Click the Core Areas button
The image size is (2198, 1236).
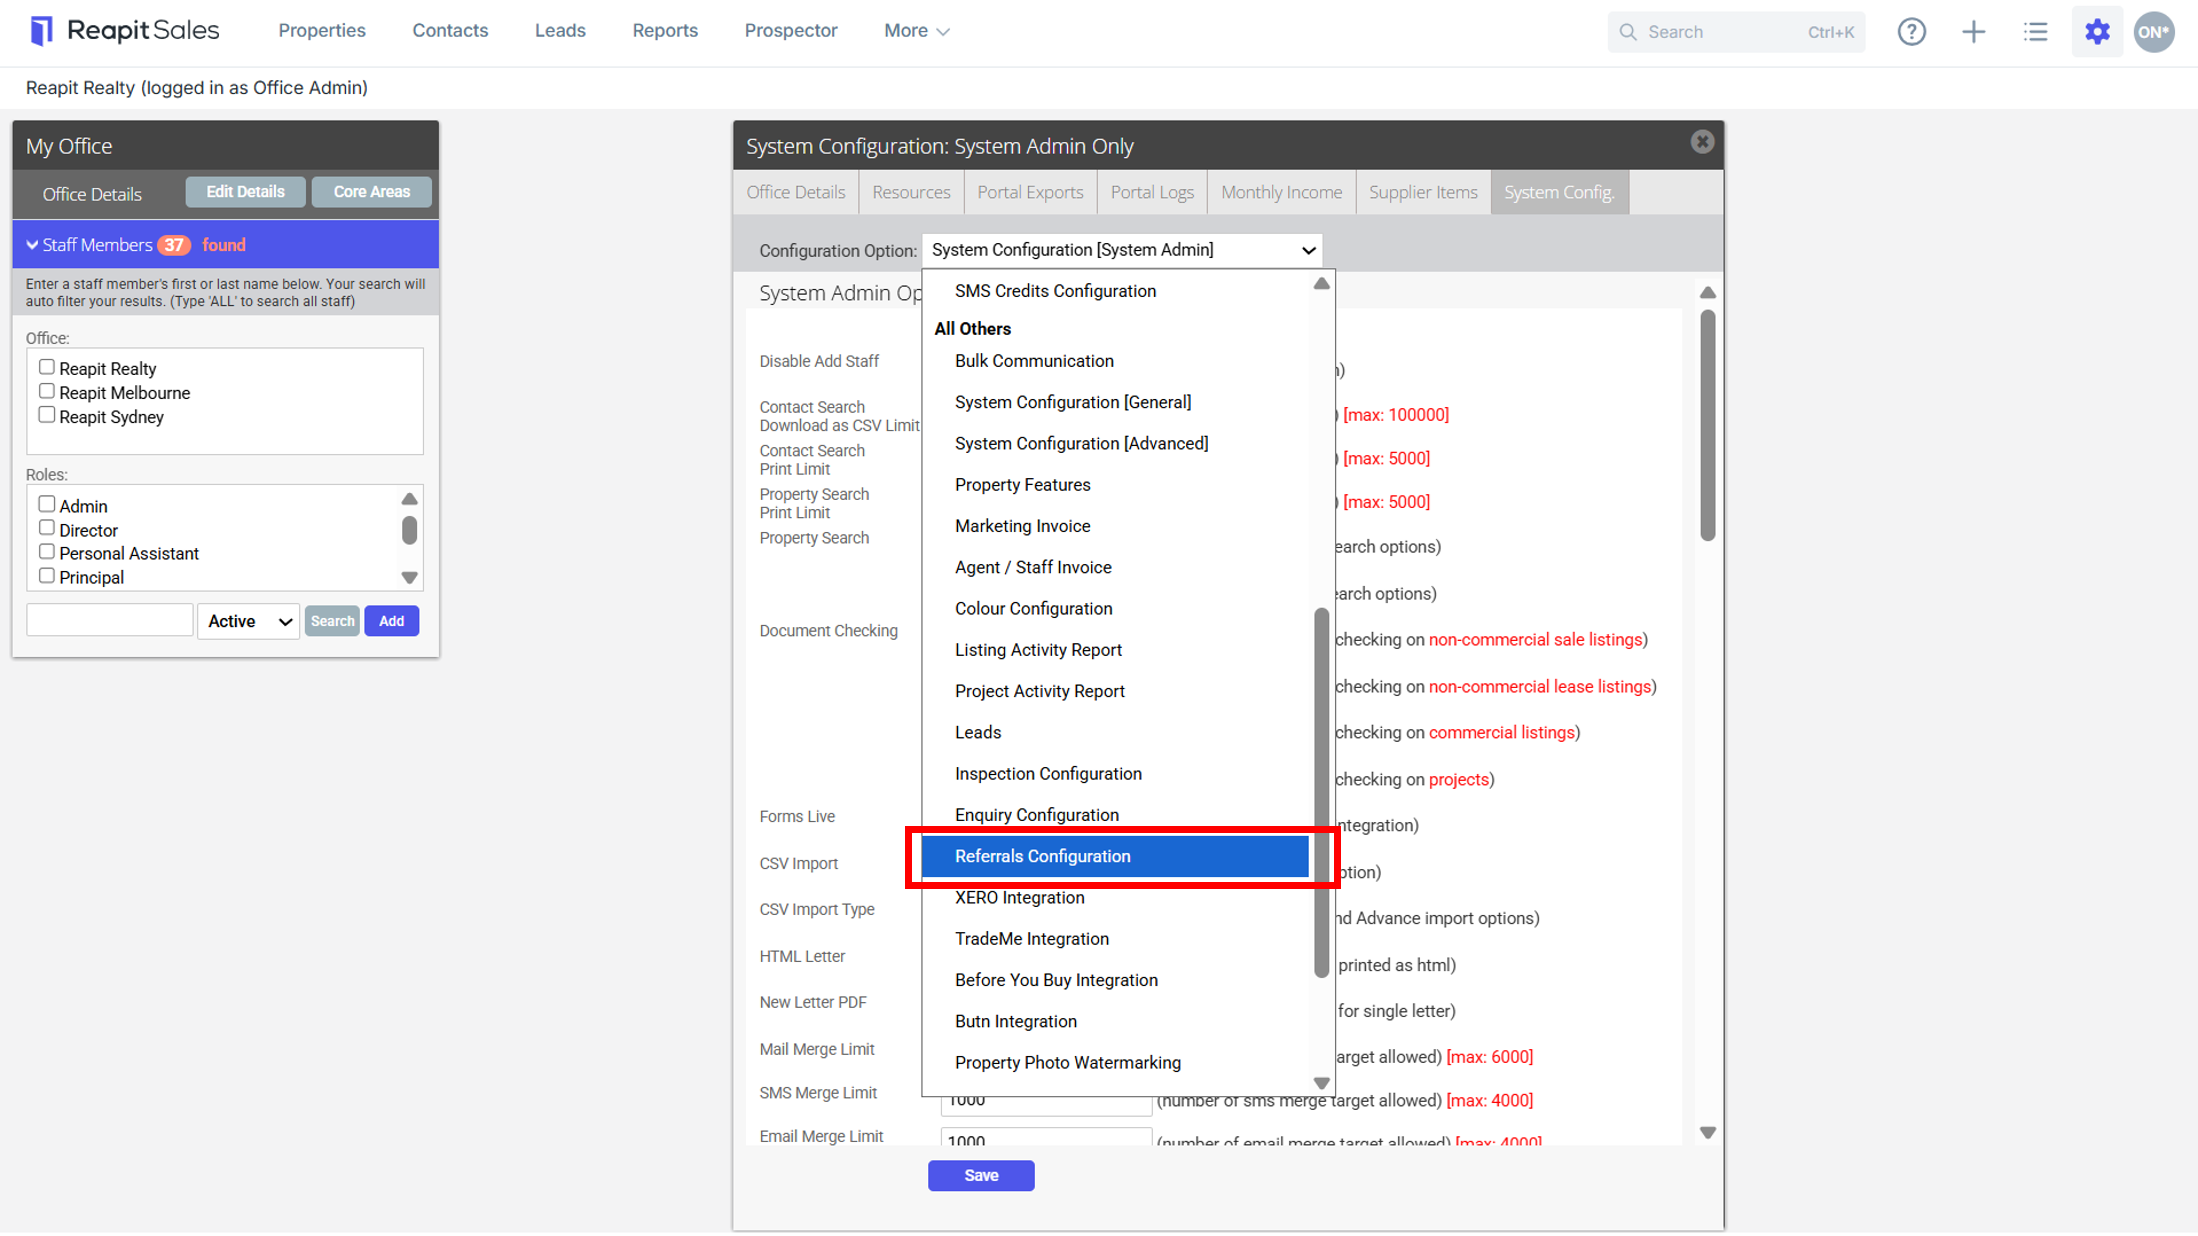(x=371, y=192)
